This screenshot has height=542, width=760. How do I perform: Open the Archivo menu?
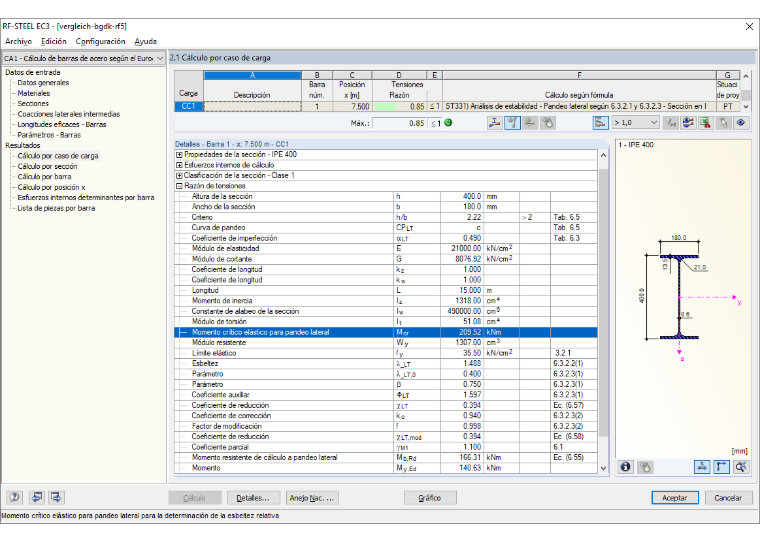point(18,42)
